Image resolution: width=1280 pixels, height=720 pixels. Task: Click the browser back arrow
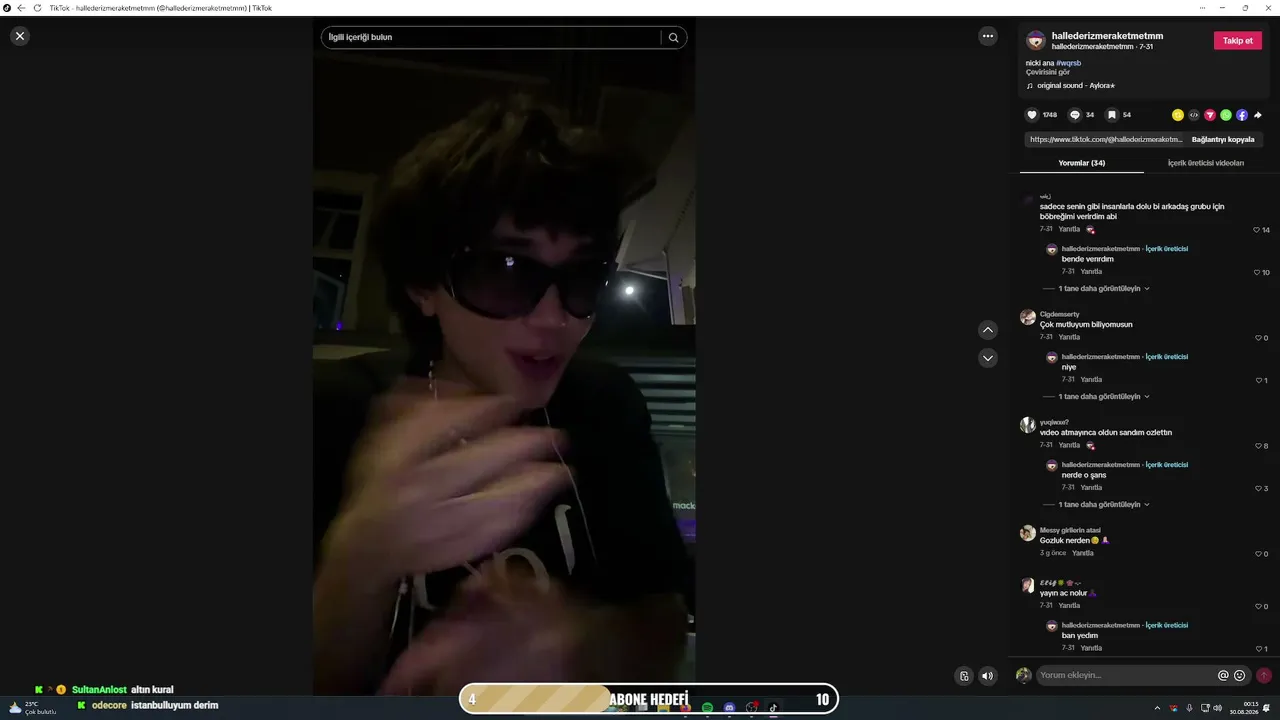point(21,8)
